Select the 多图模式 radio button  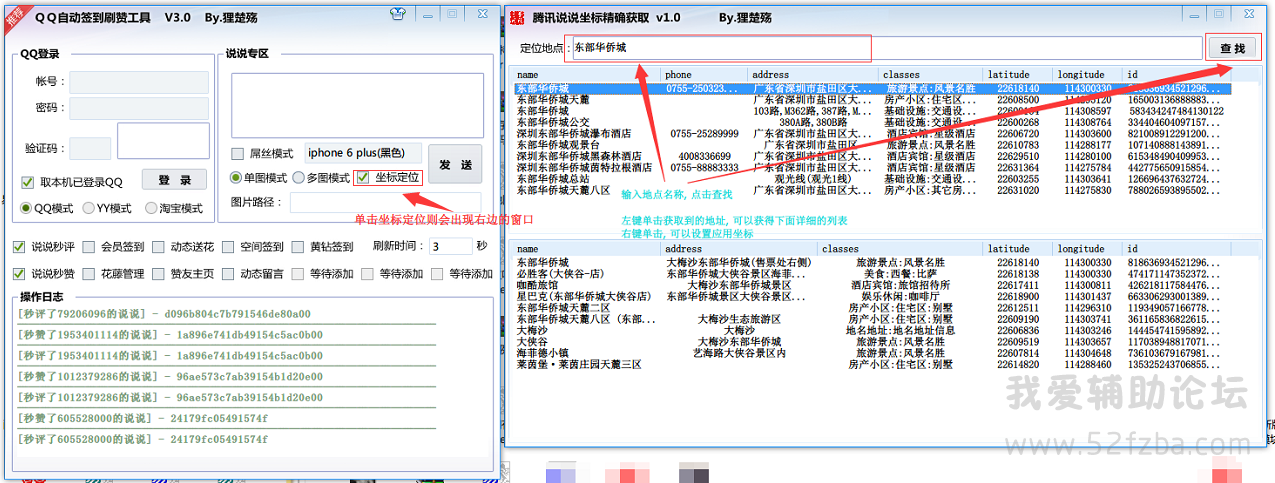click(299, 178)
